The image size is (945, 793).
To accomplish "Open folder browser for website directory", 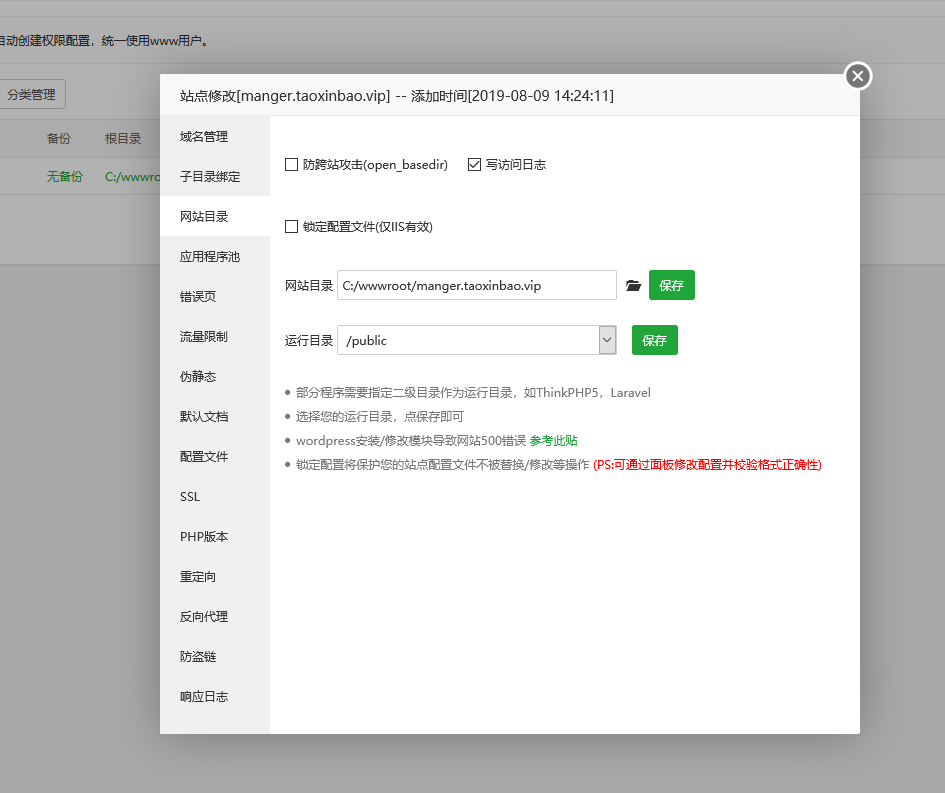I will click(633, 286).
